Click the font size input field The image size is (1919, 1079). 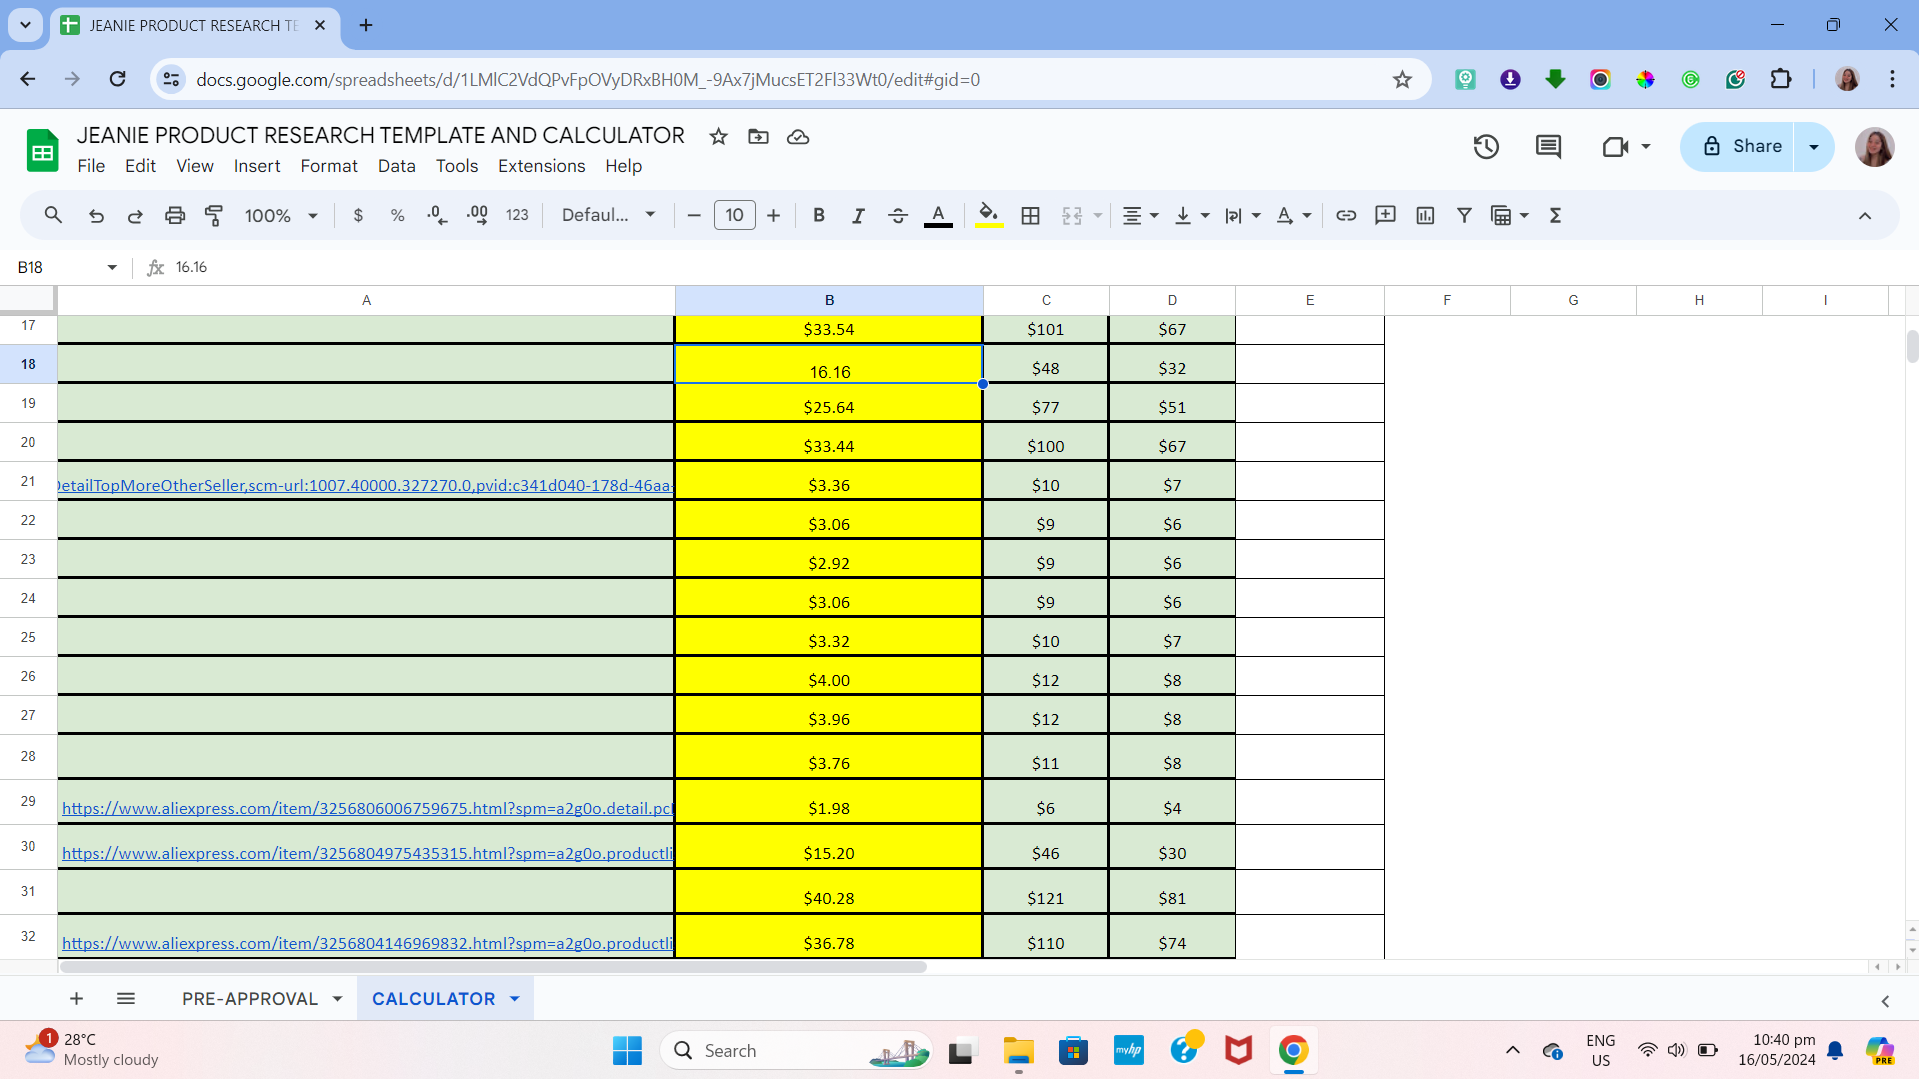click(735, 215)
